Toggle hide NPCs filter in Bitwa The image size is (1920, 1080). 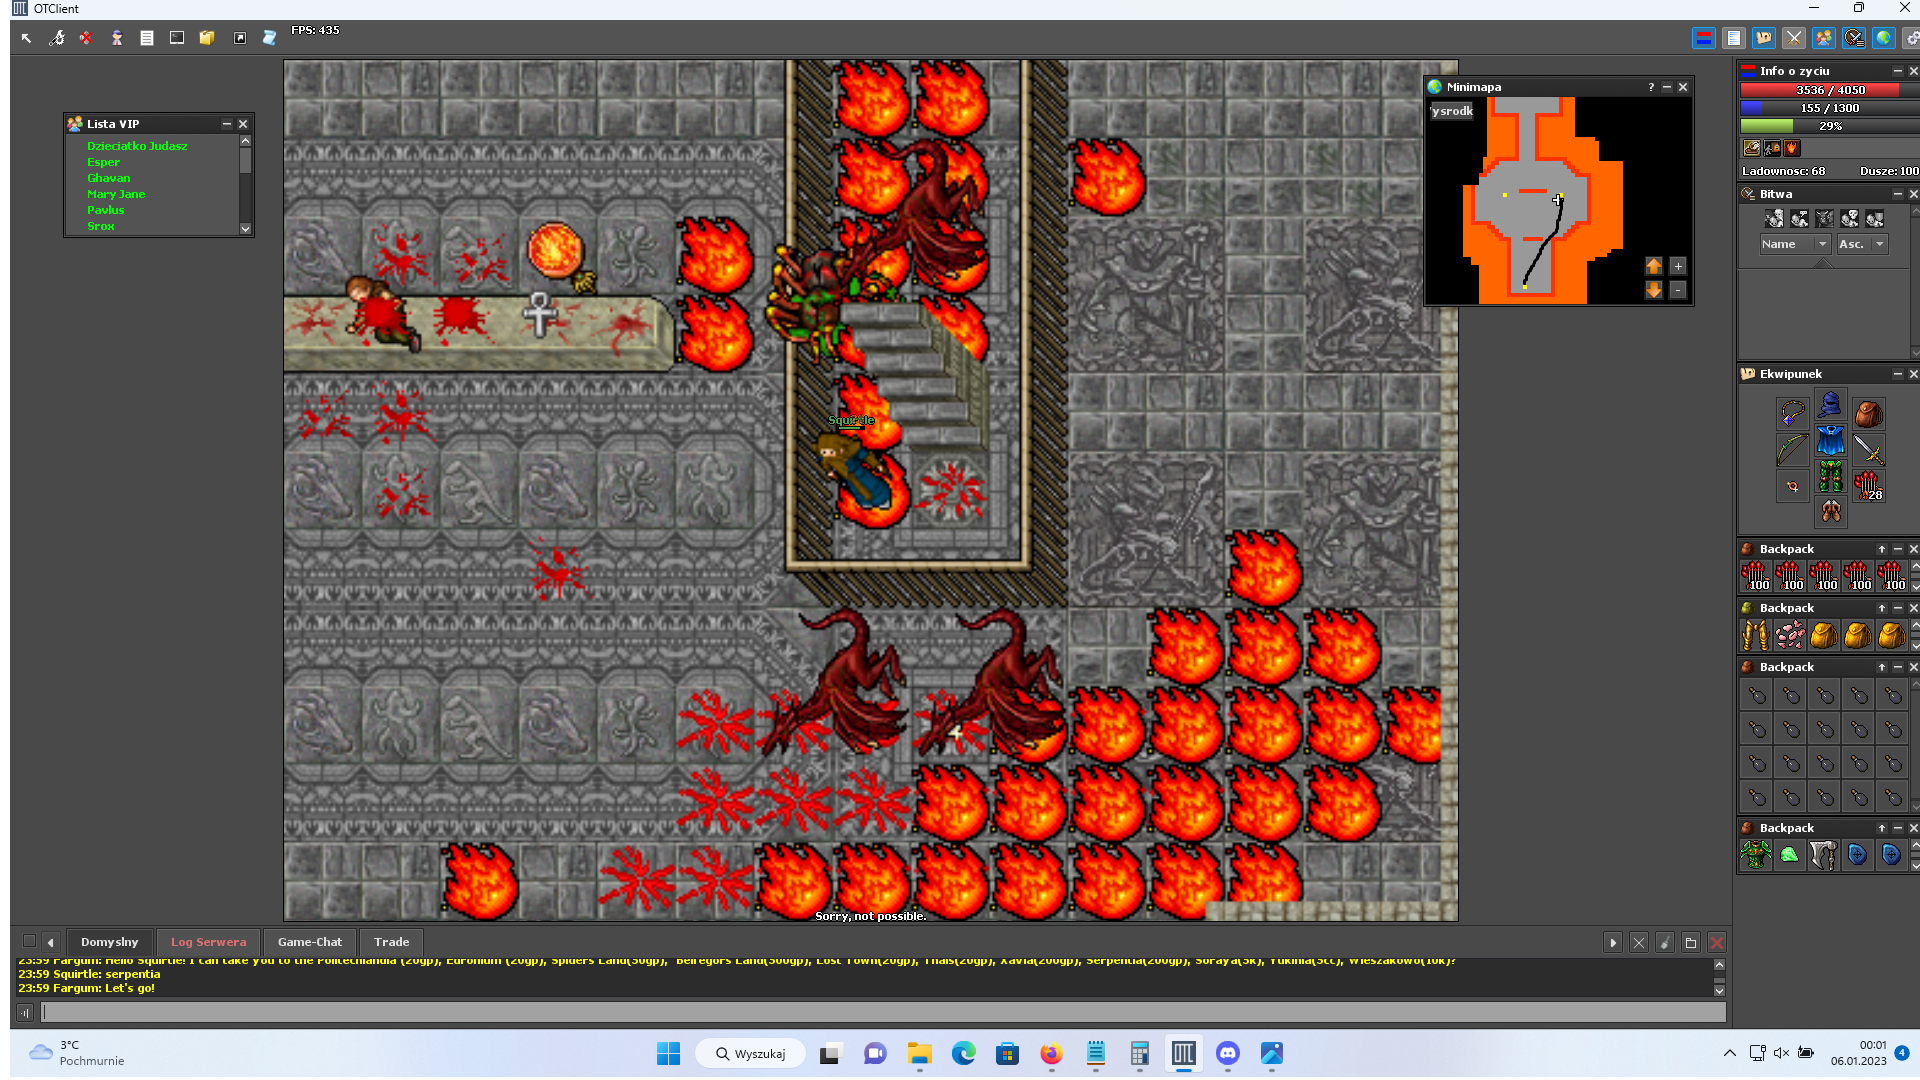pos(1800,218)
